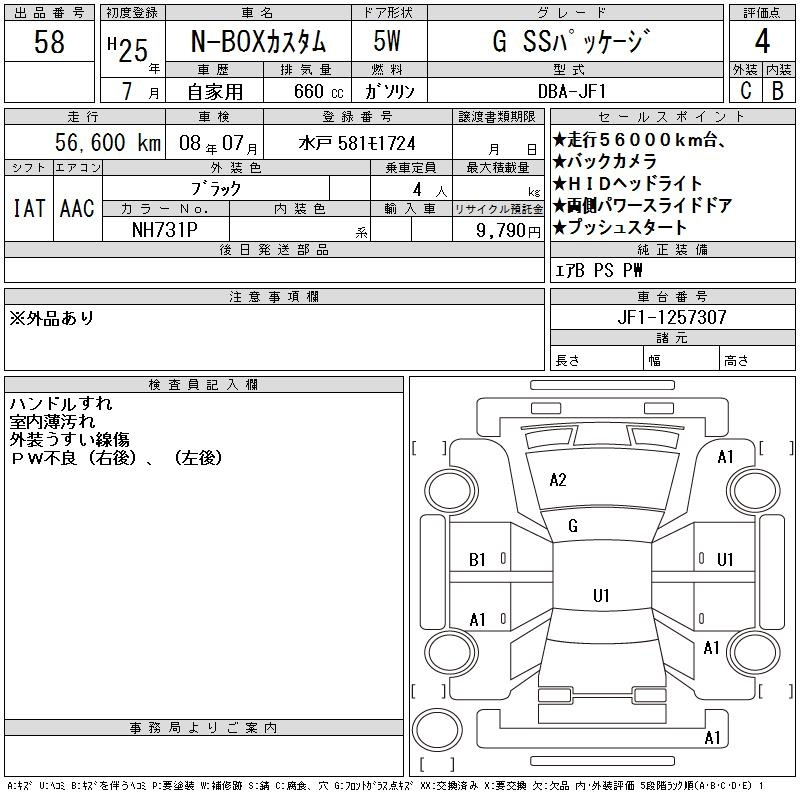Select the inspector note ＰＷ不良（右後）、（左後）
The height and width of the screenshot is (800, 800).
pos(117,458)
